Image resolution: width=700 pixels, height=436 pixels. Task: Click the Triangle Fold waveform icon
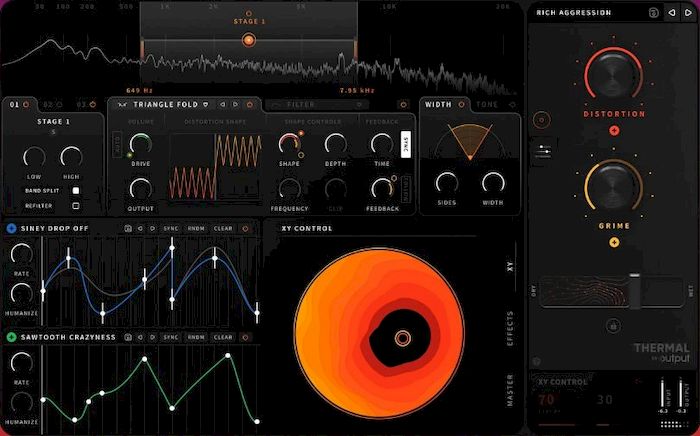point(122,104)
